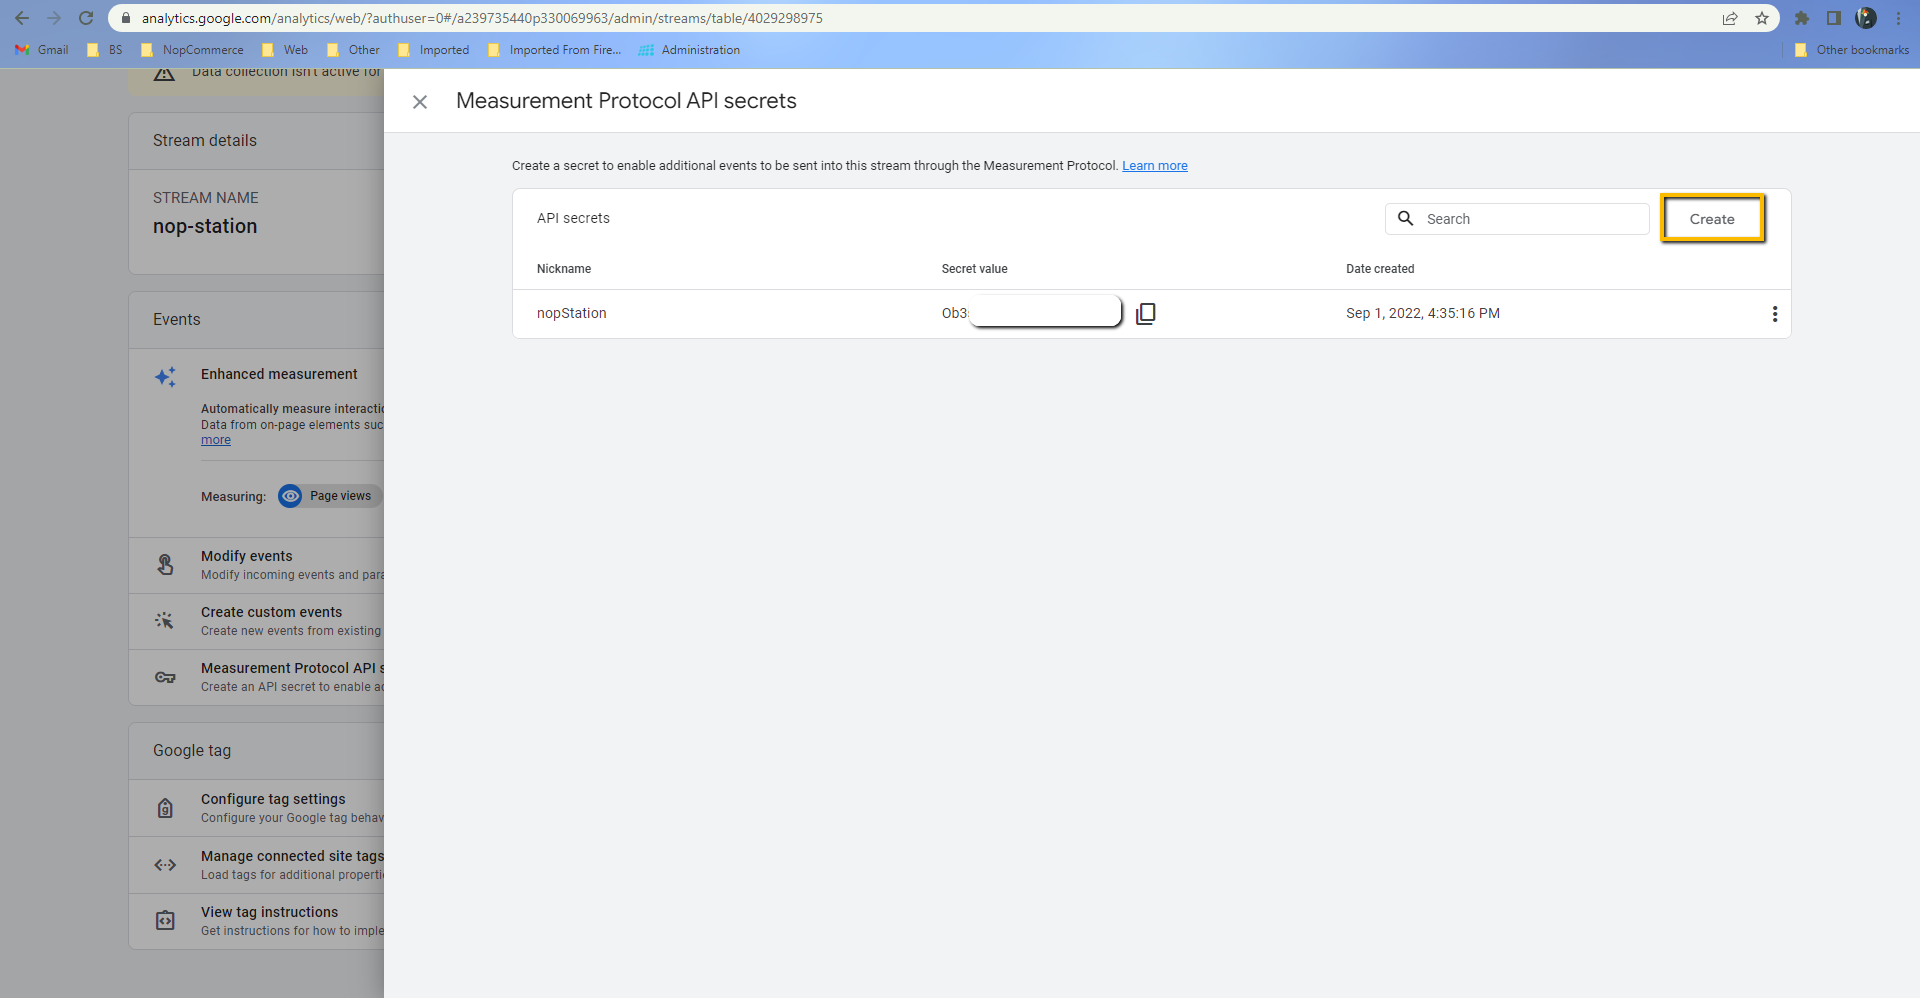Click the Configure tag settings bag icon

[x=165, y=808]
